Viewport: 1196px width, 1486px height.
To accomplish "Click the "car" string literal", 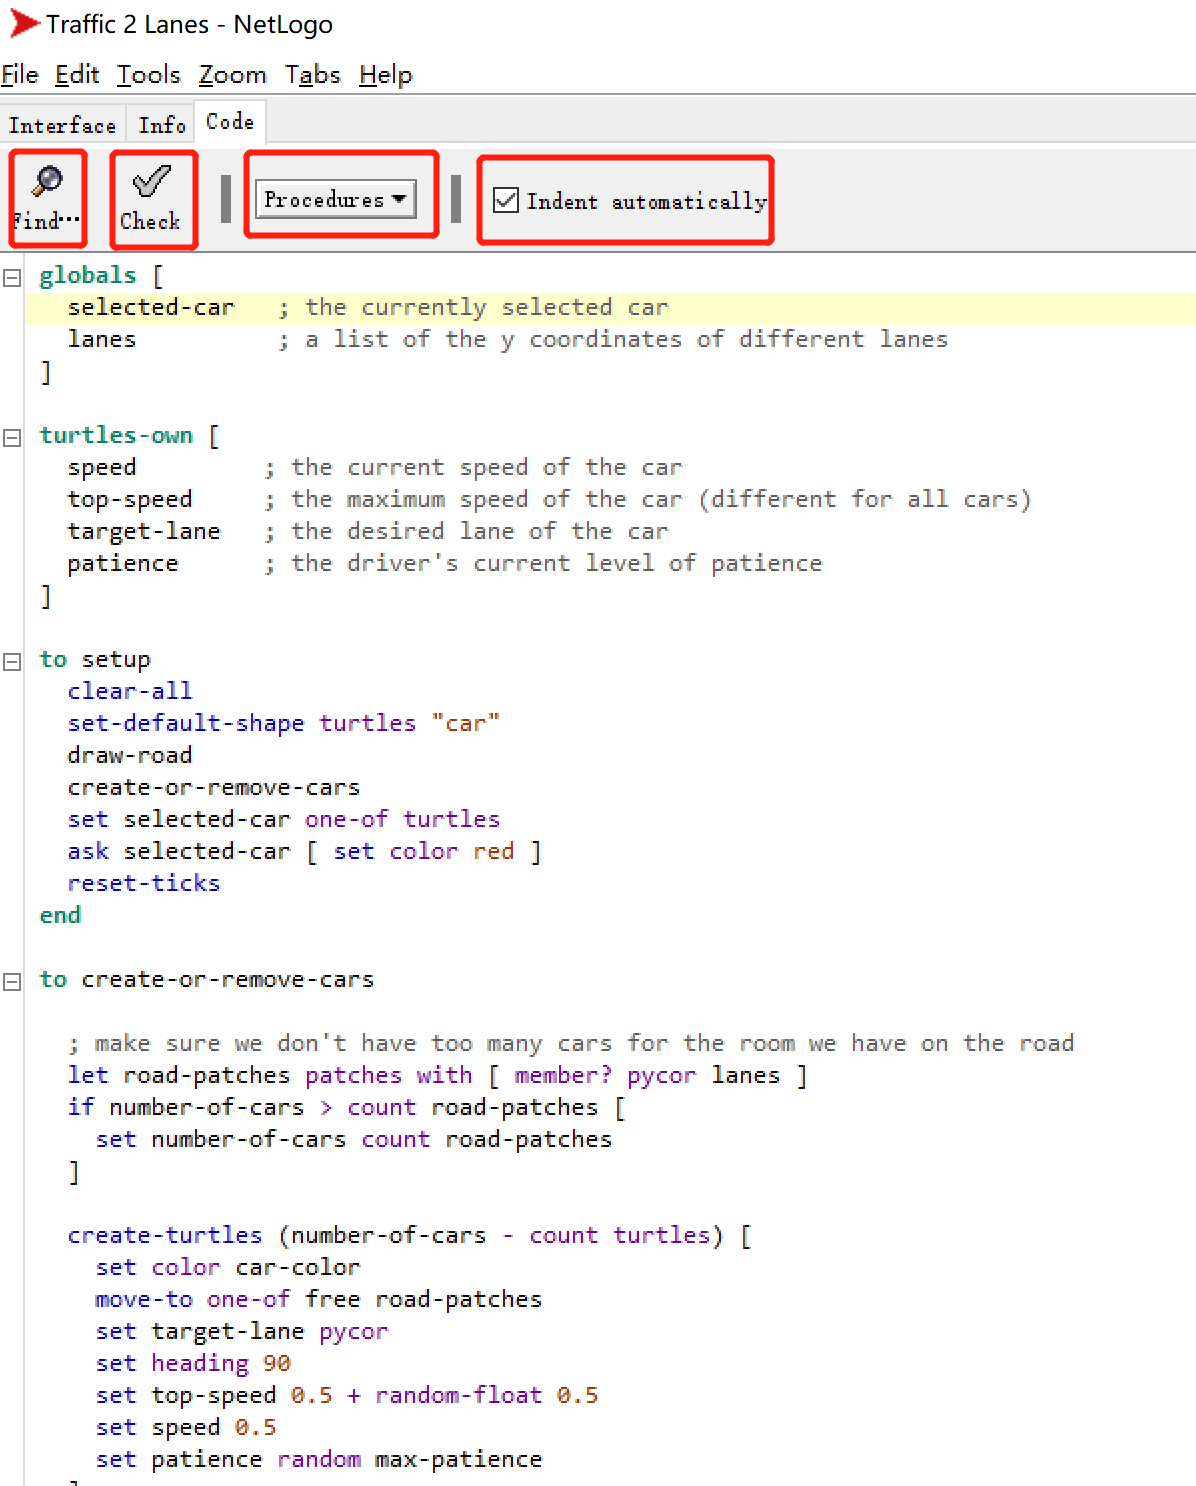I will click(466, 723).
